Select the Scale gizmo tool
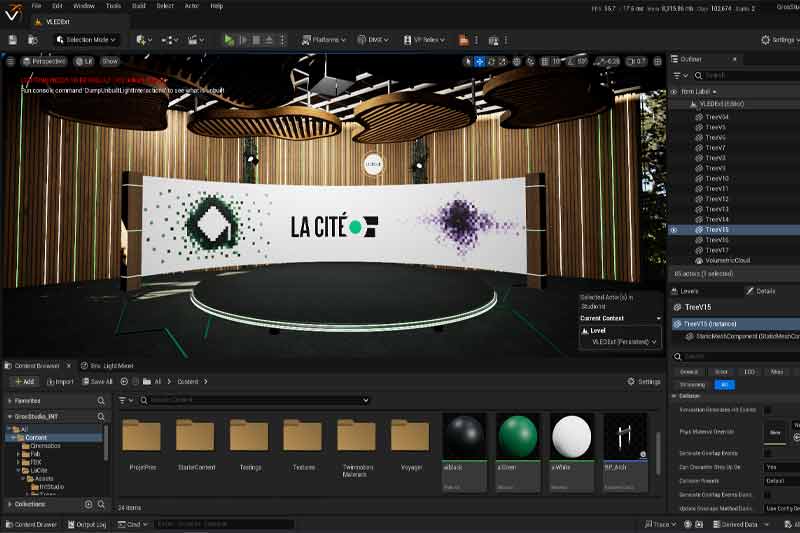This screenshot has height=533, width=800. (x=503, y=61)
